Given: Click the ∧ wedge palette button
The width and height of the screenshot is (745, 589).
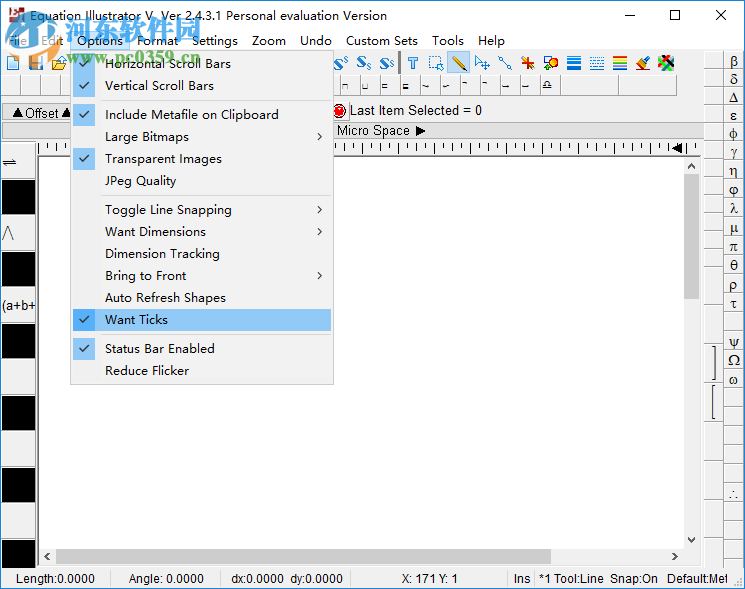Looking at the screenshot, I should coord(19,233).
